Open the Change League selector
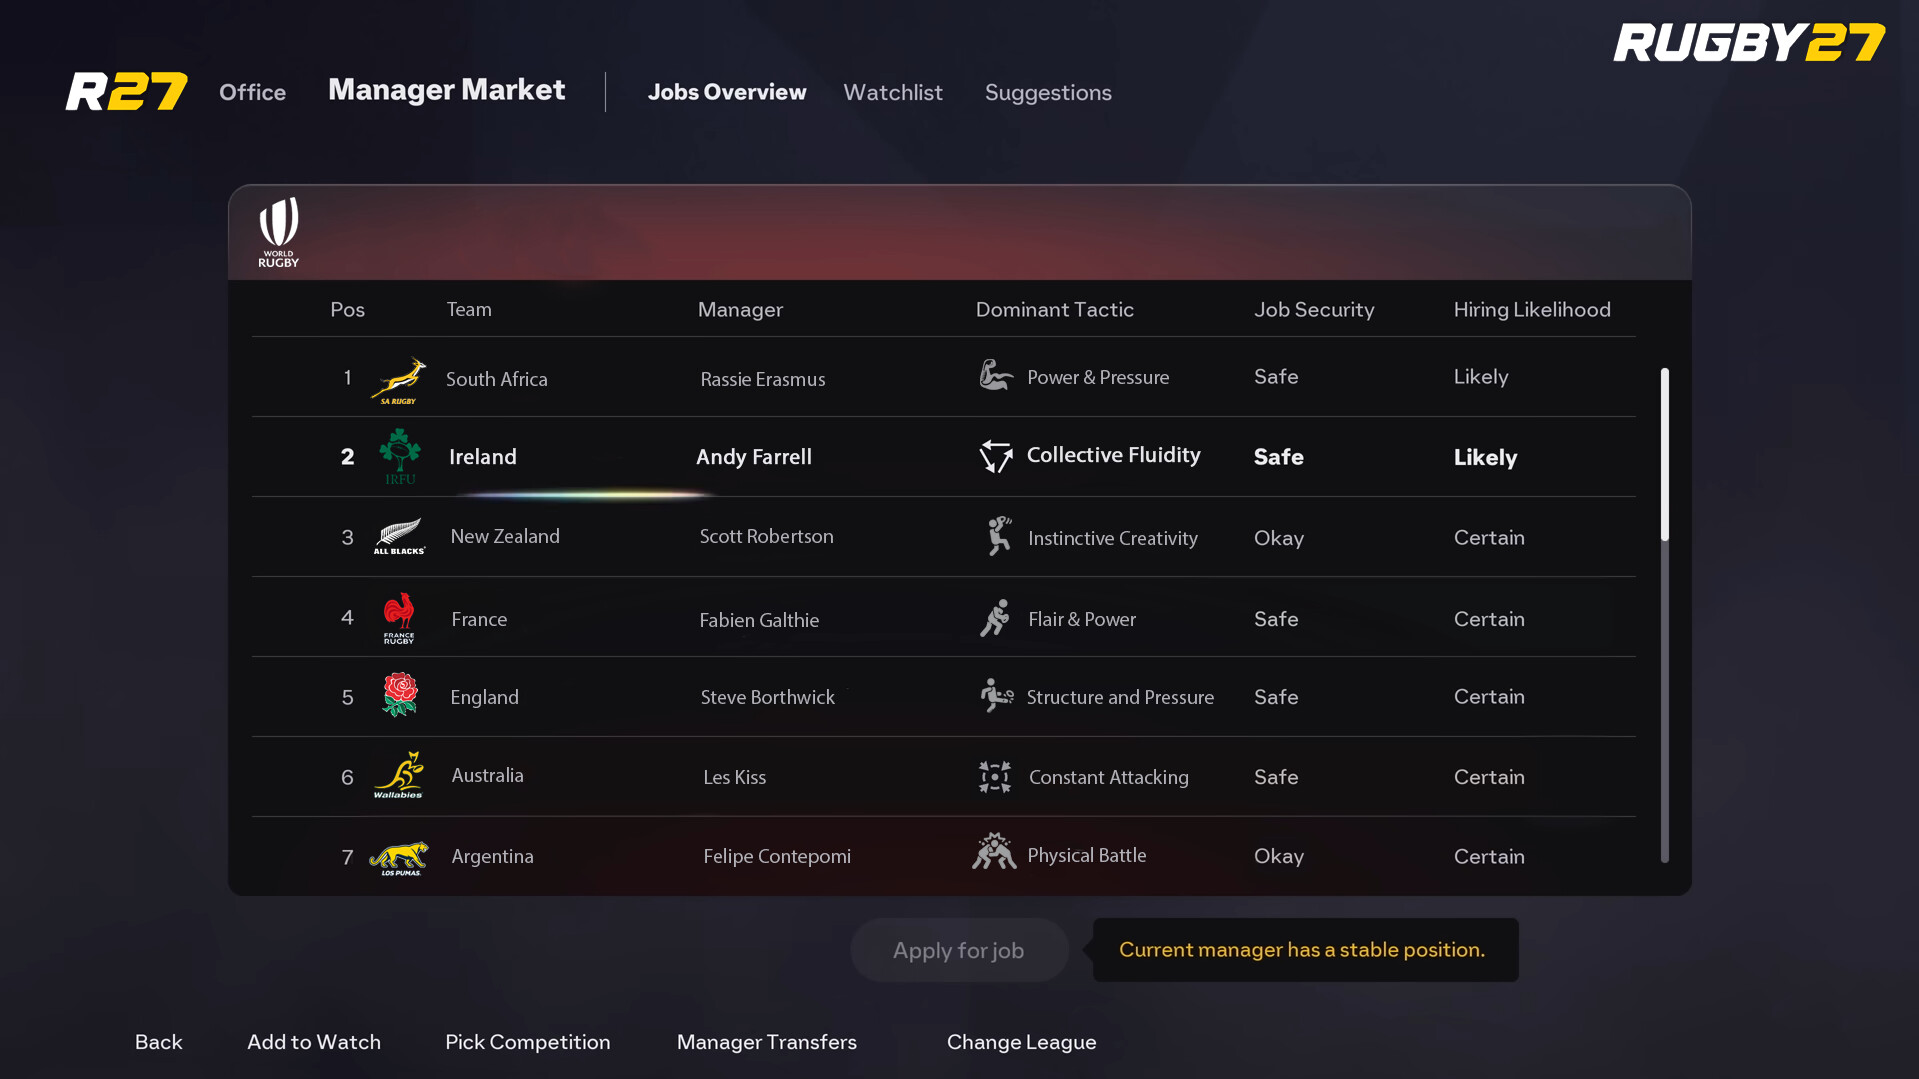The image size is (1919, 1079). (x=1021, y=1042)
